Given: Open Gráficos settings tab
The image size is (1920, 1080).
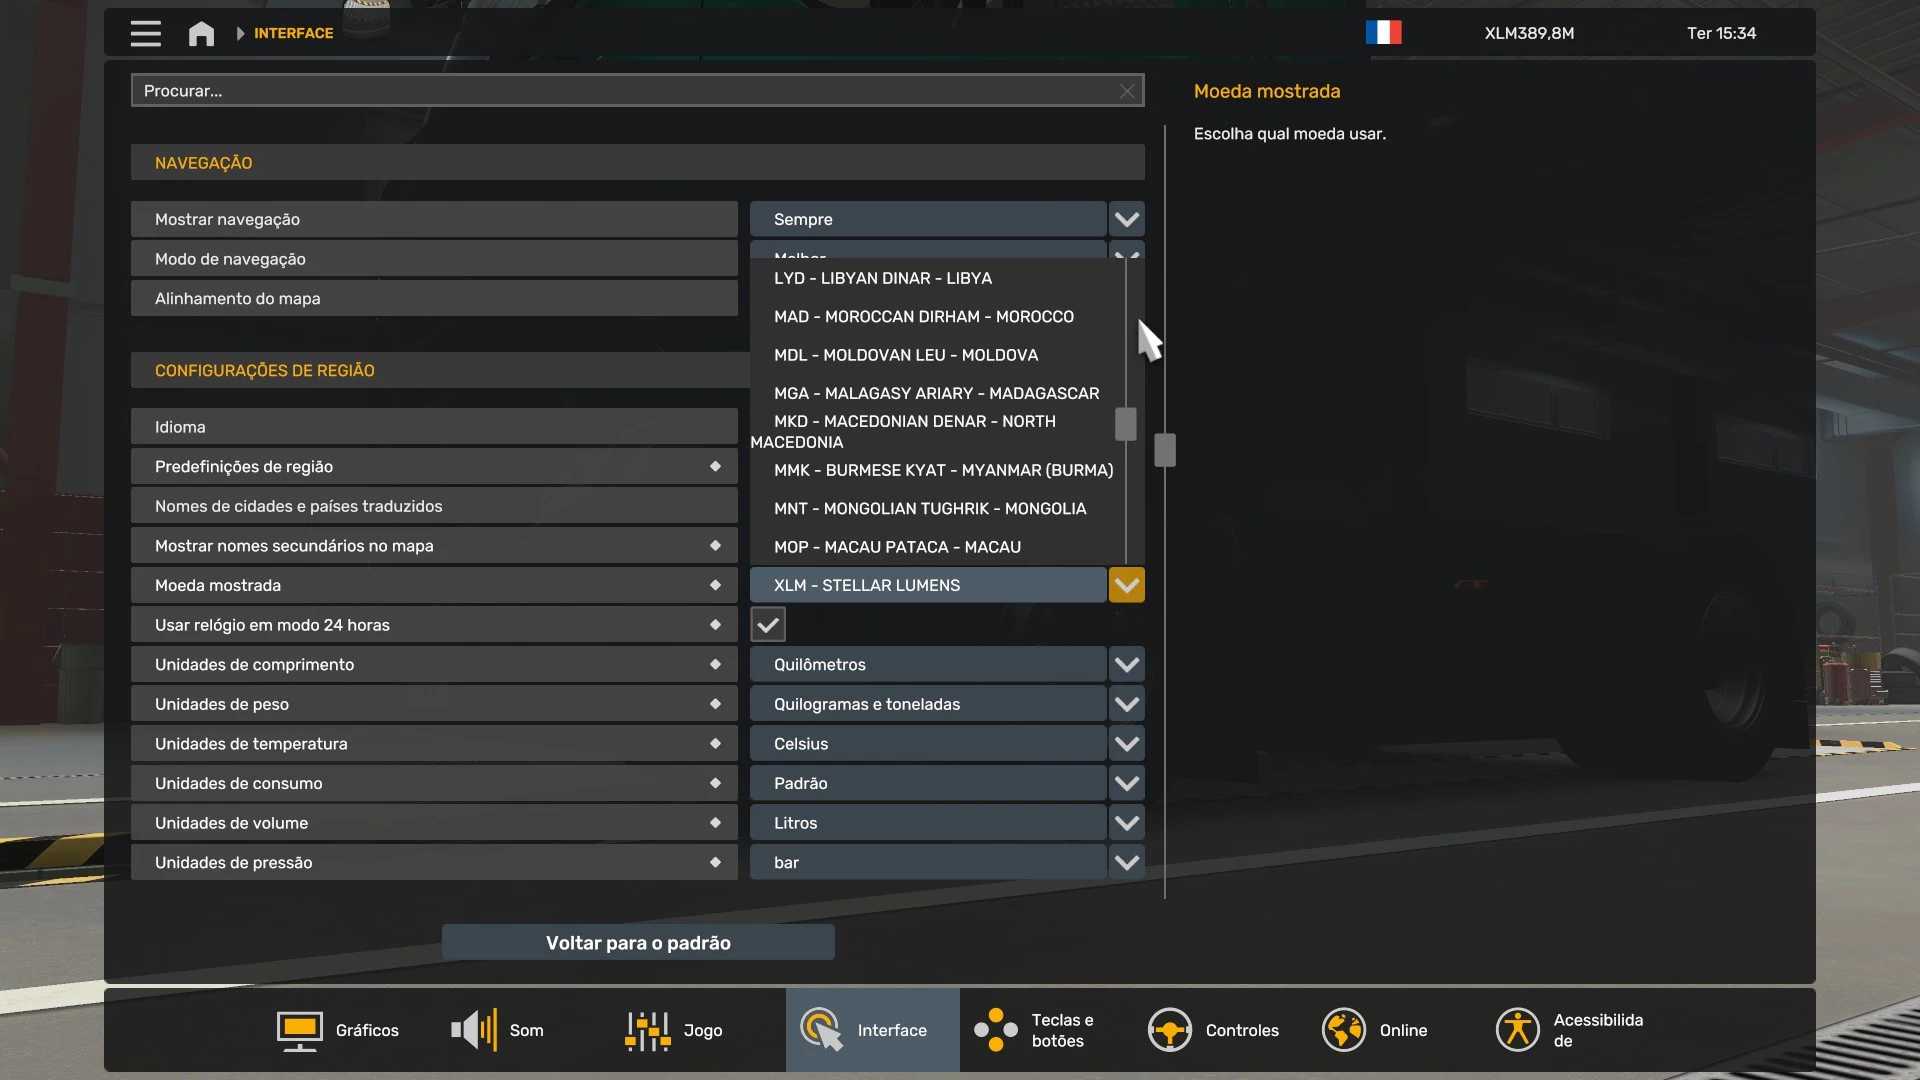Looking at the screenshot, I should [338, 1030].
